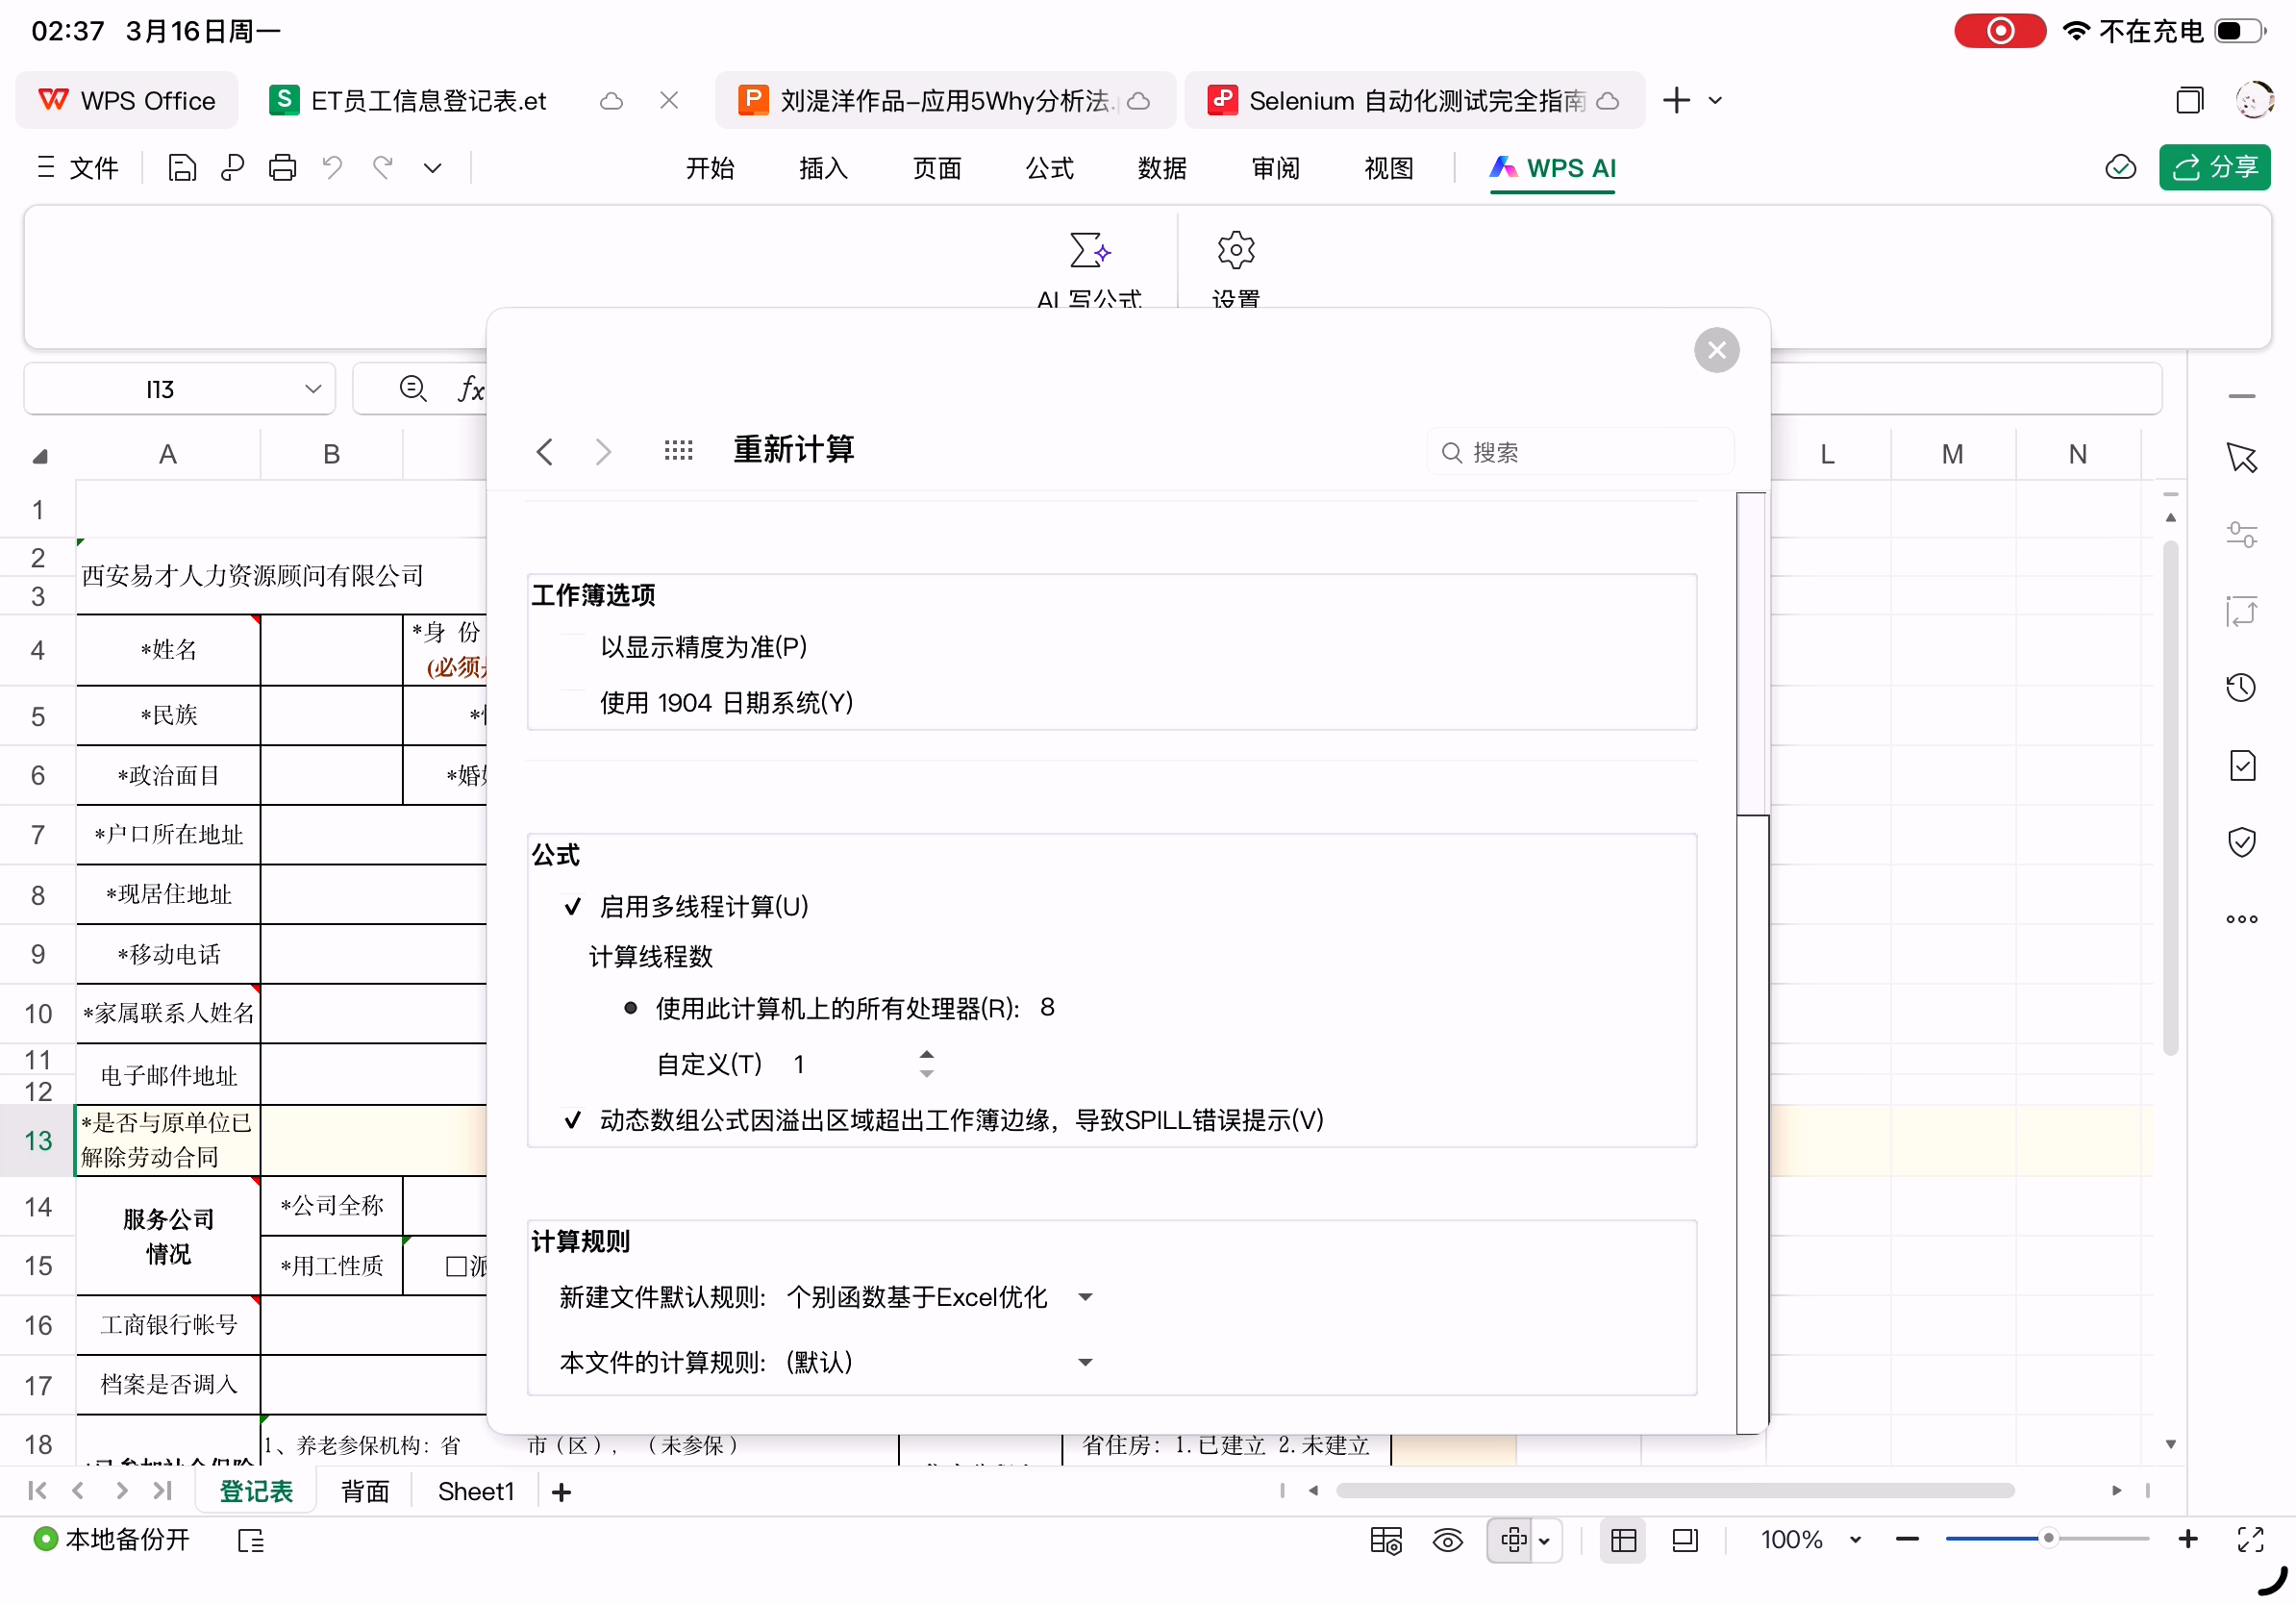Click the shield icon in right sidebar
The image size is (2296, 1604).
[x=2241, y=842]
